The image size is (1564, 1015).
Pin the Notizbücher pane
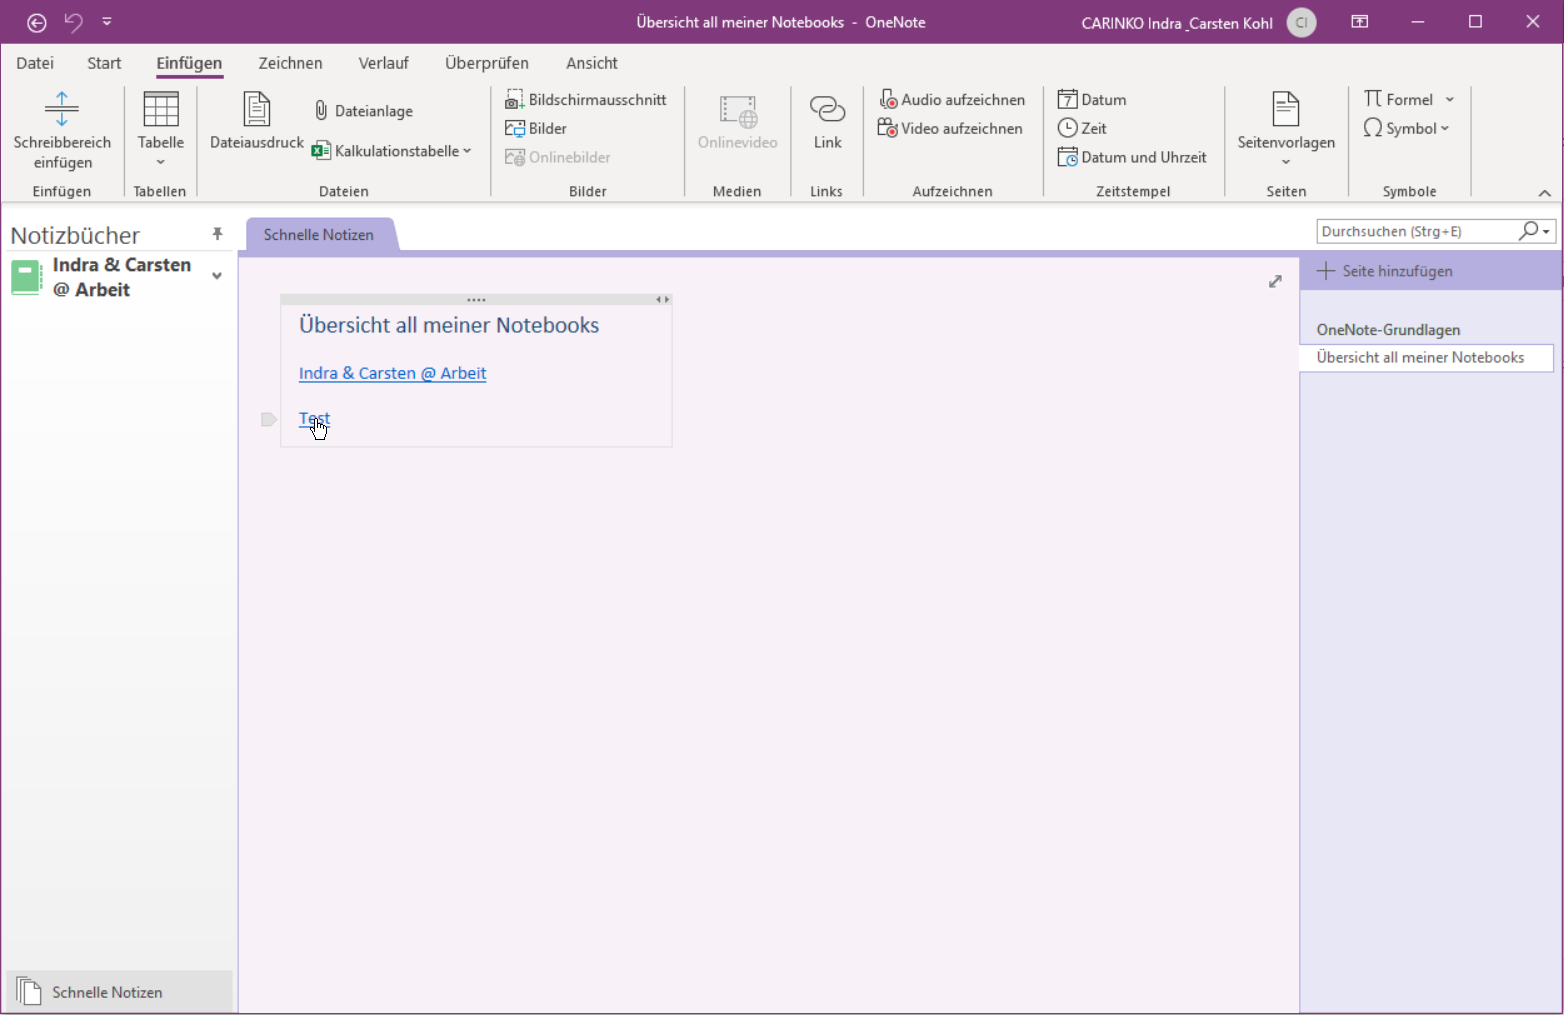[x=217, y=234]
